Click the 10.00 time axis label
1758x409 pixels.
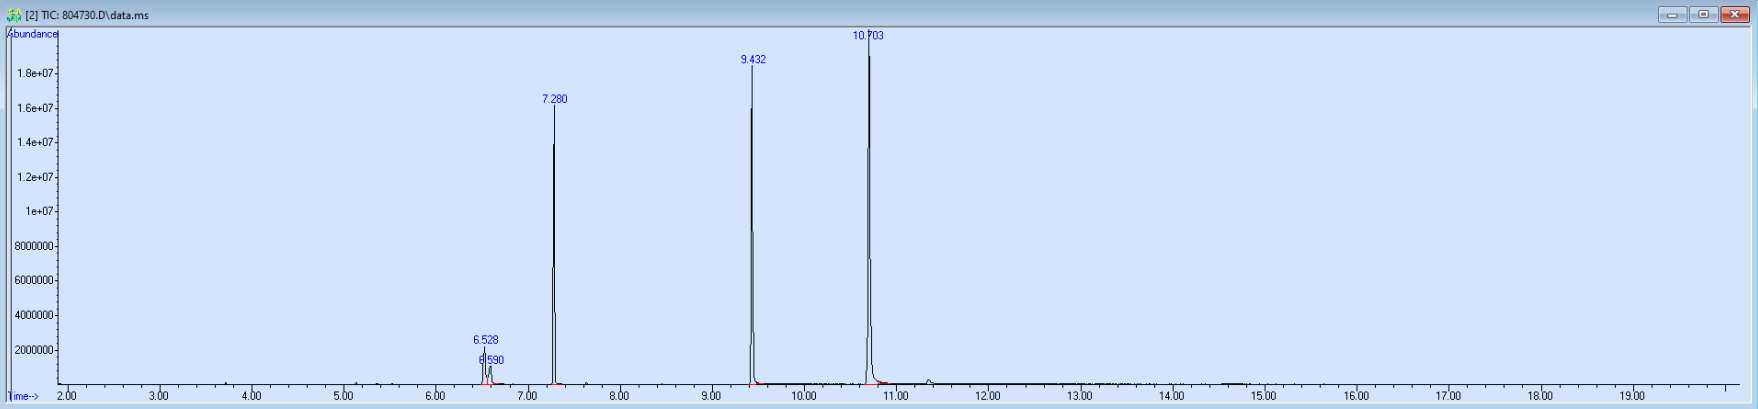[803, 397]
